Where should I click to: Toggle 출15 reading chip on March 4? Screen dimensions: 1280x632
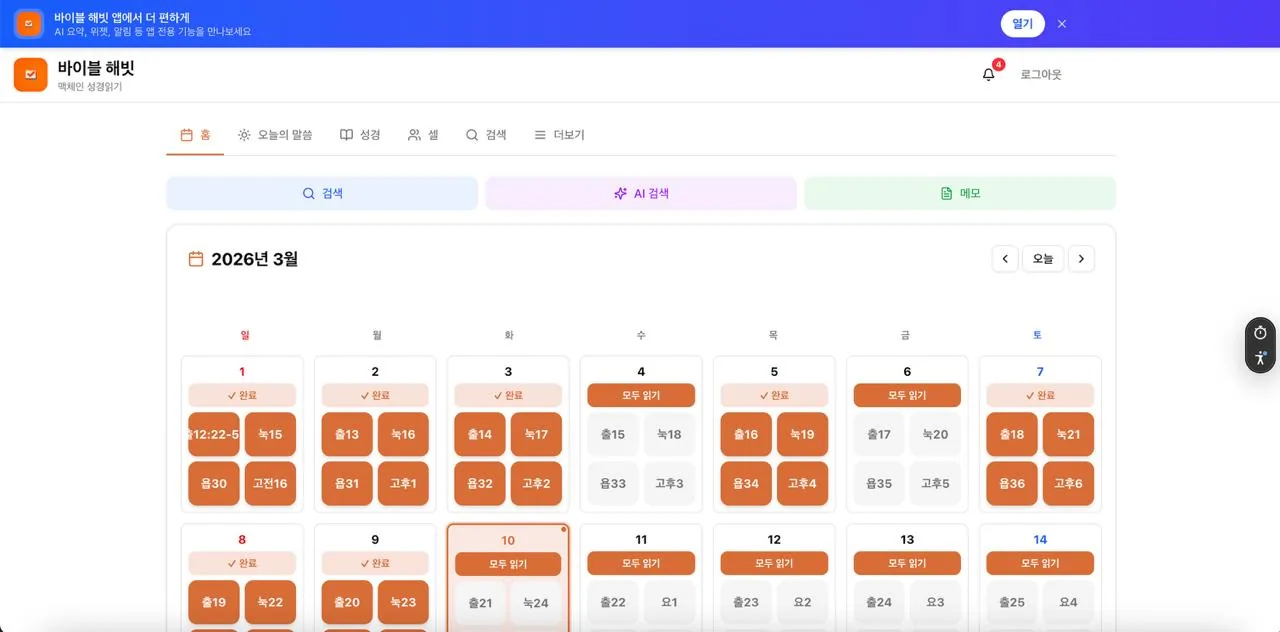click(612, 434)
